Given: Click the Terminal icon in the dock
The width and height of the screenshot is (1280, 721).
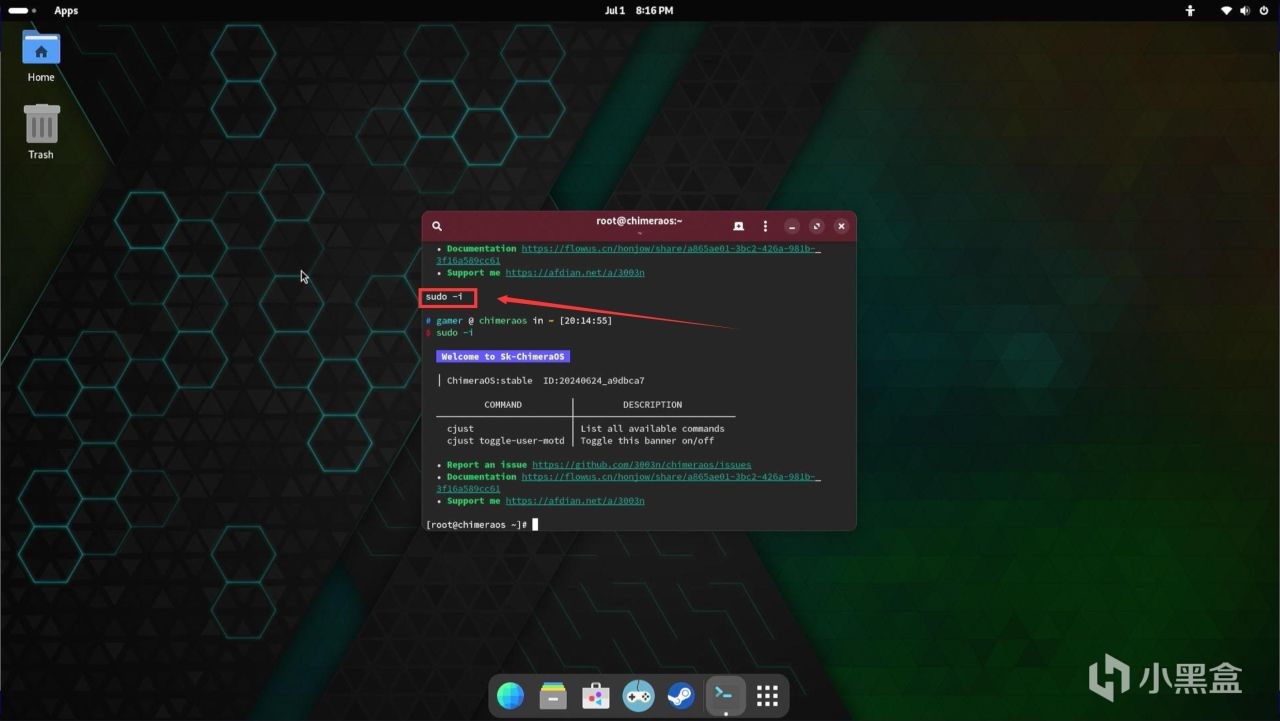Looking at the screenshot, I should tap(725, 696).
